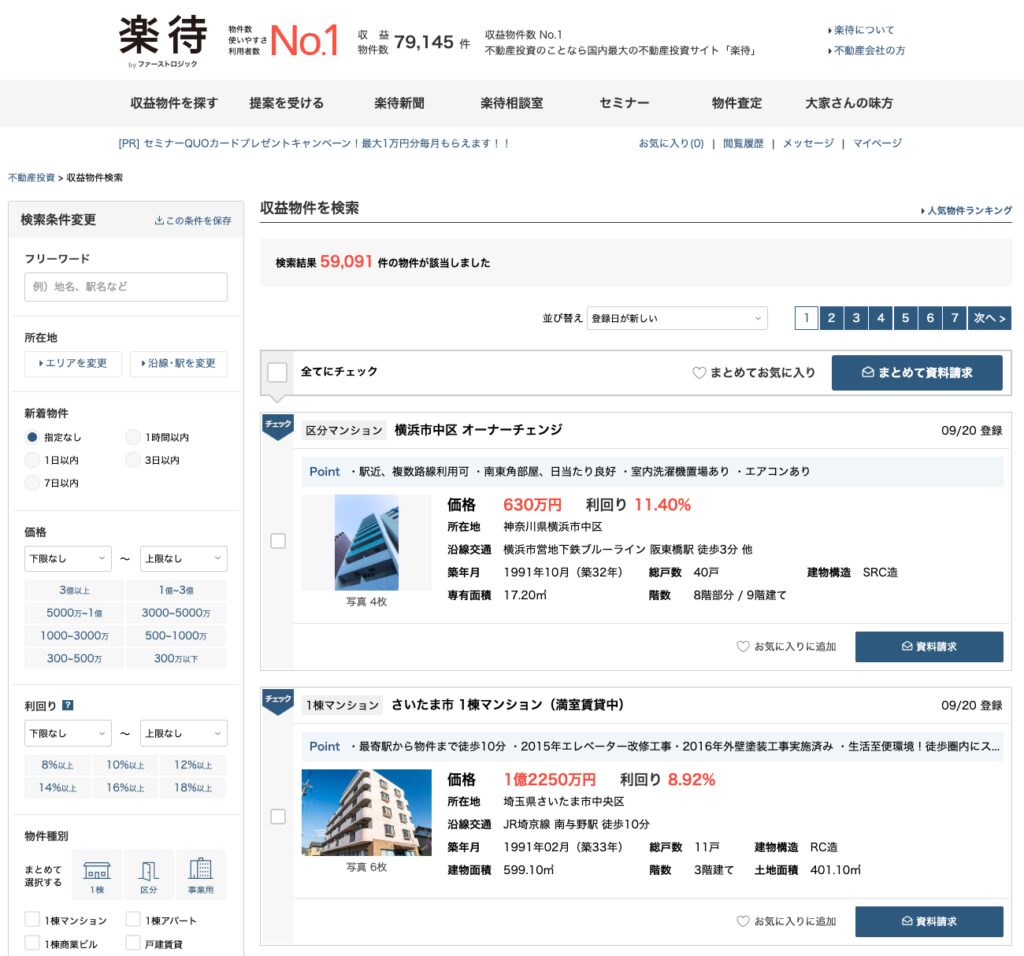This screenshot has width=1024, height=956.
Task: Tick the checkbox for 横浜市中区 listing
Action: [x=278, y=541]
